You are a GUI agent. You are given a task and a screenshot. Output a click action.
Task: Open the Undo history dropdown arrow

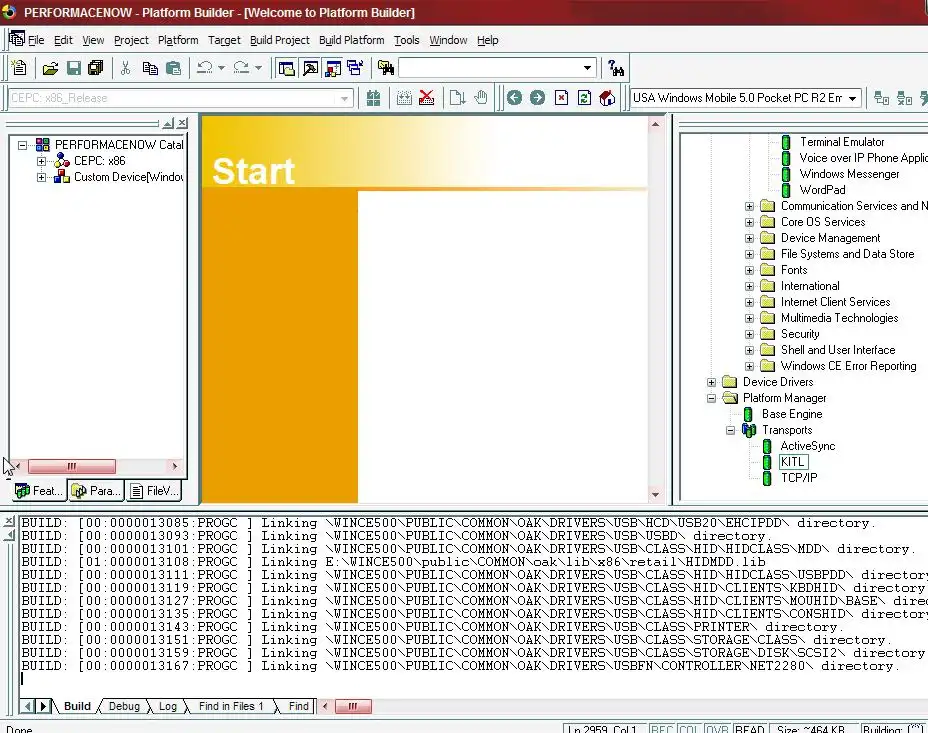coord(221,68)
